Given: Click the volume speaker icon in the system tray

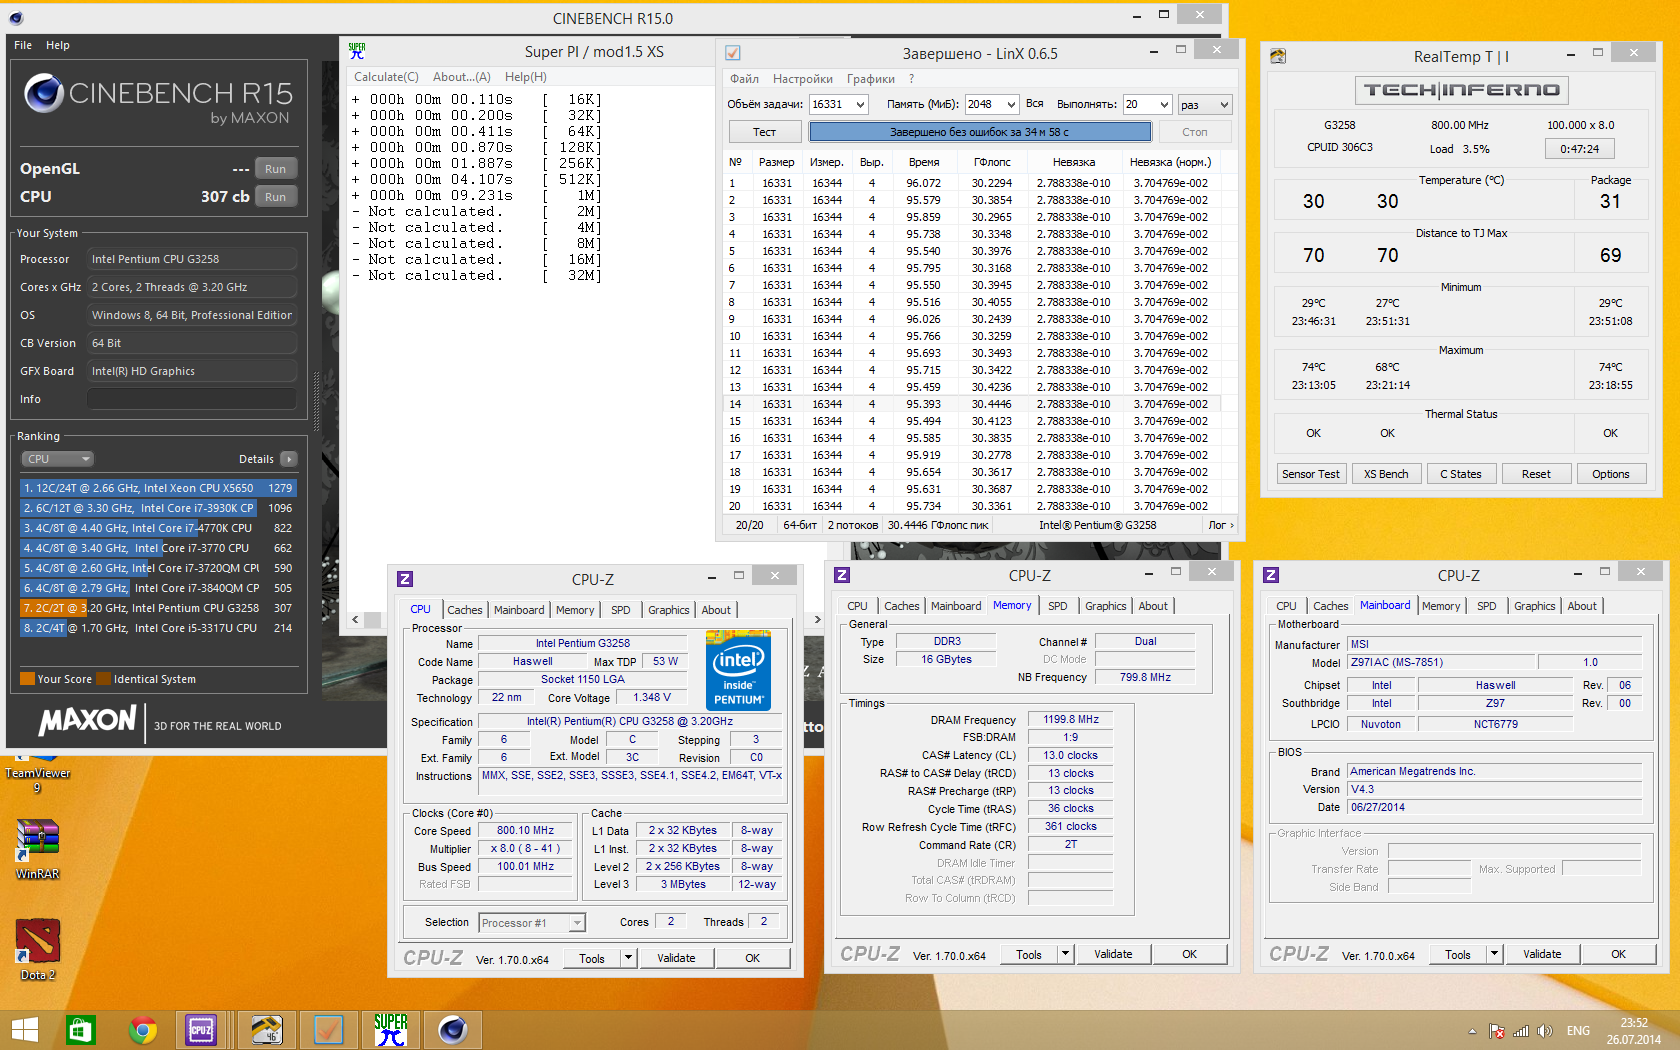Looking at the screenshot, I should pos(1545,1031).
